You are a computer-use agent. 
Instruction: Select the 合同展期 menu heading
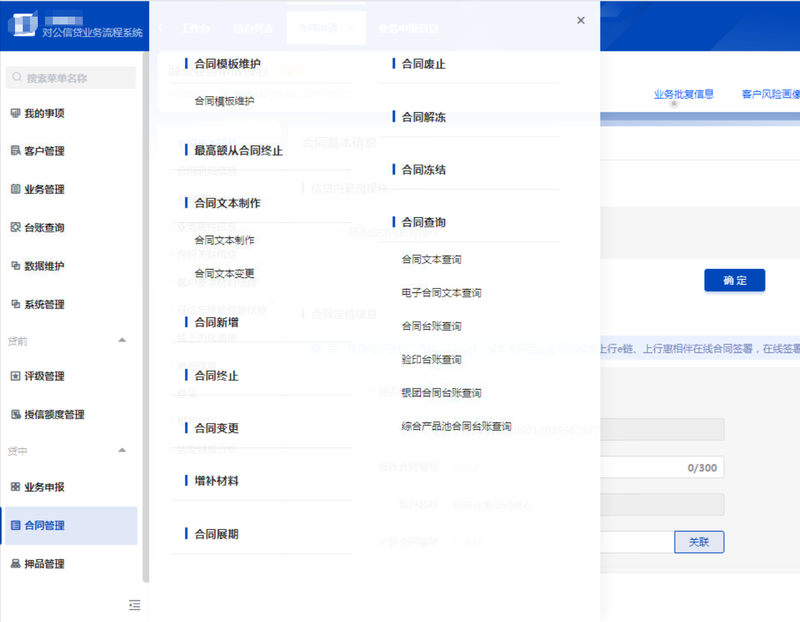click(216, 534)
